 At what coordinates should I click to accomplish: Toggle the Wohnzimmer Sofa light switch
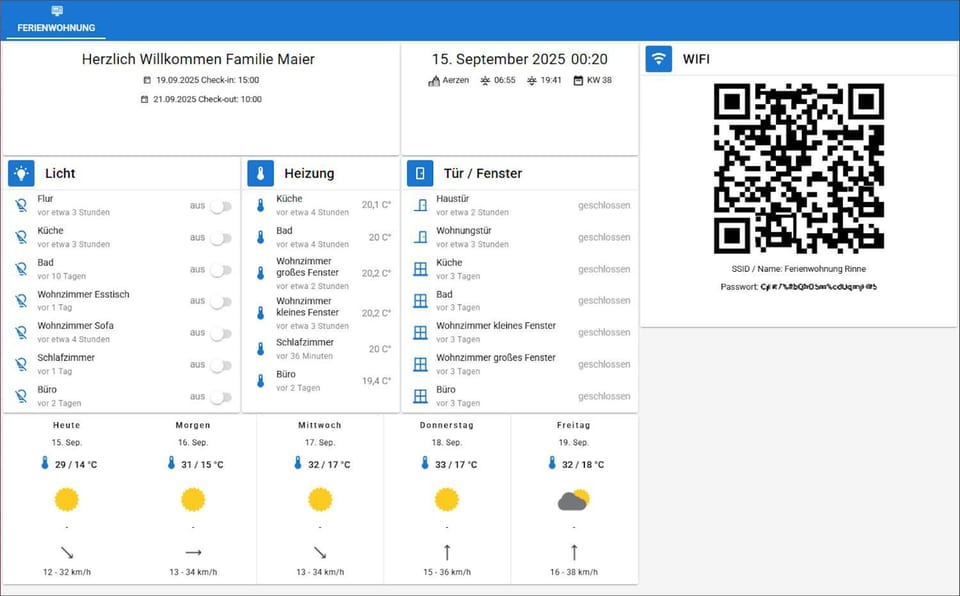pyautogui.click(x=220, y=334)
